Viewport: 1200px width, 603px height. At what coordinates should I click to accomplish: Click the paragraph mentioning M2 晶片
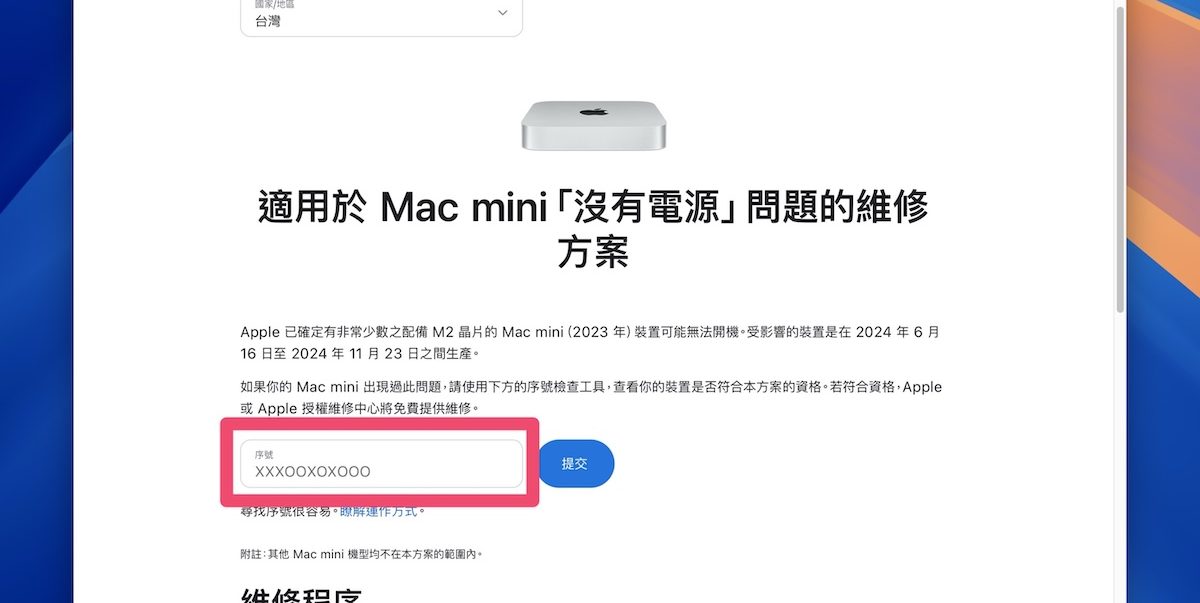pos(590,342)
